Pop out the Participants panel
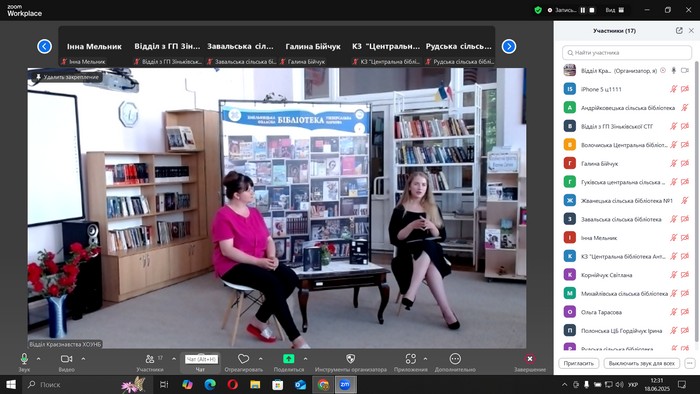Screen dimensions: 700x394 pos(679,30)
